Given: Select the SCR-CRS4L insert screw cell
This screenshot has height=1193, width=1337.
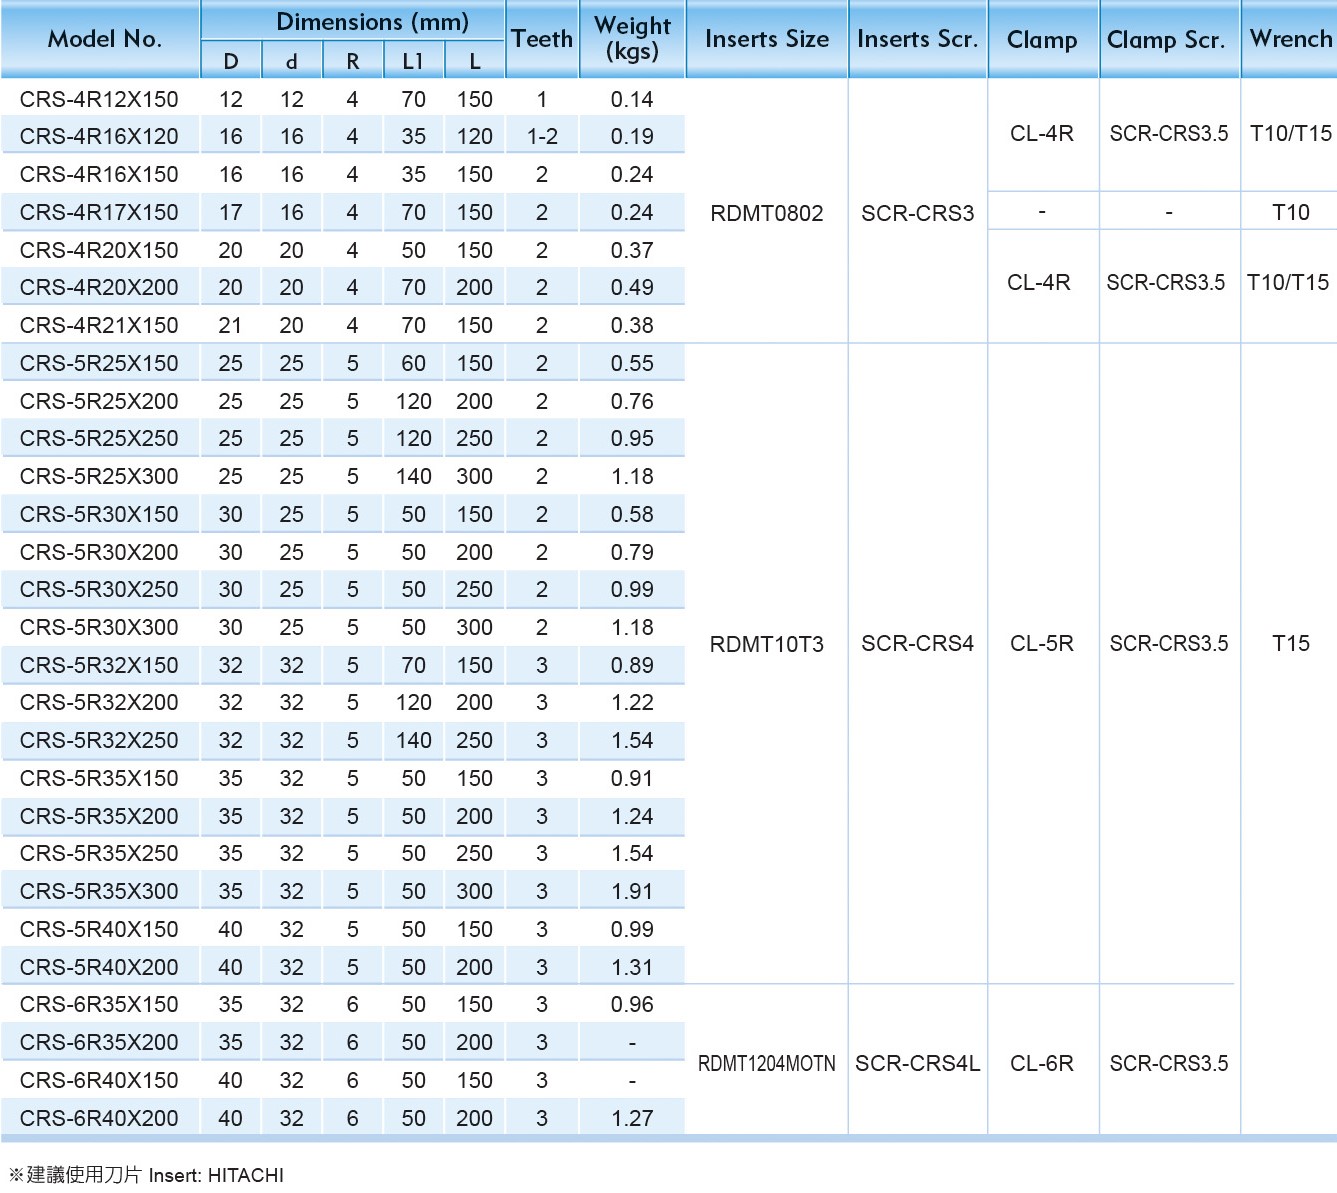Looking at the screenshot, I should pyautogui.click(x=917, y=1064).
